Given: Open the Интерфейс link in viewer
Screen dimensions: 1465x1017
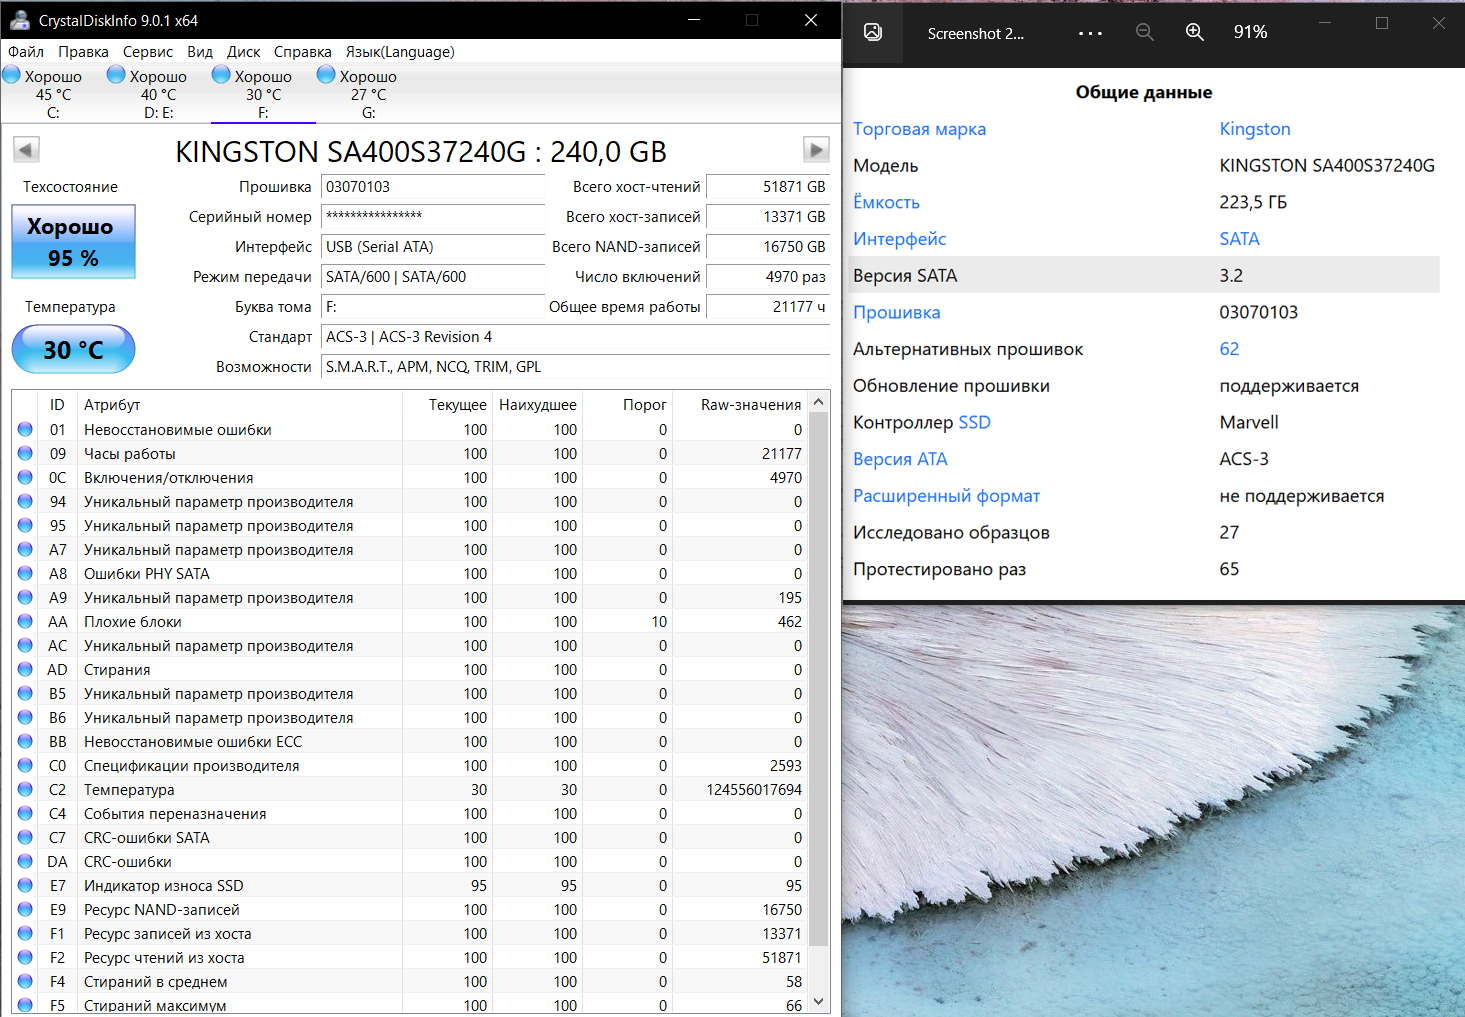Looking at the screenshot, I should click(x=899, y=239).
